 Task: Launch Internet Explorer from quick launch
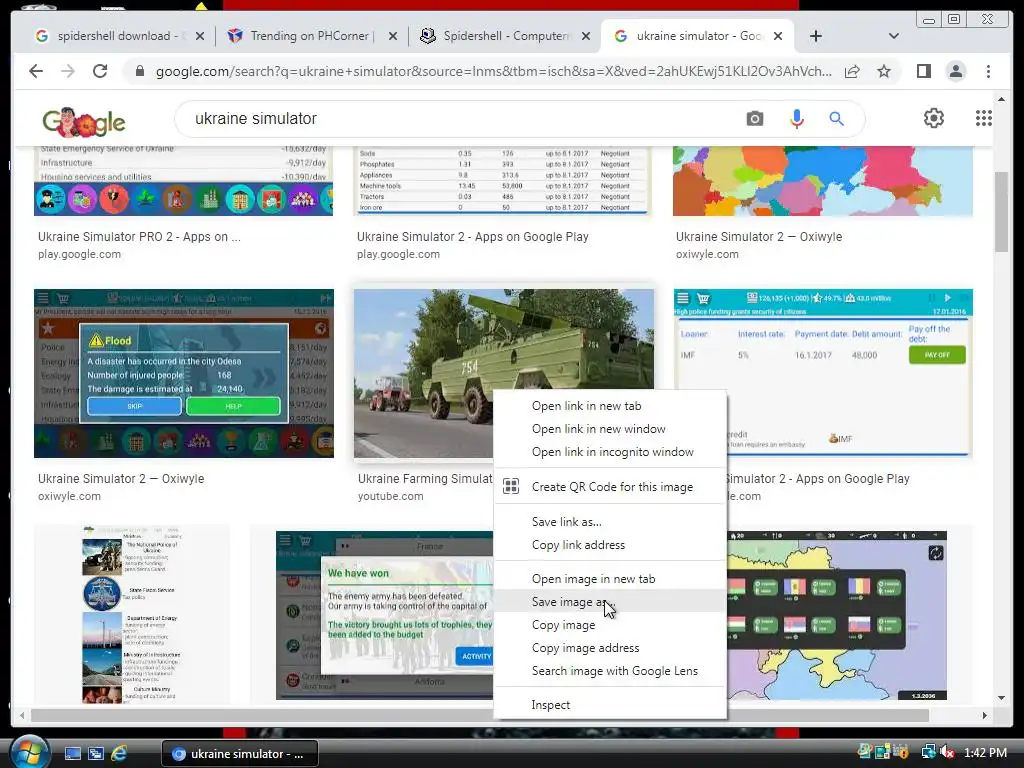coord(119,754)
